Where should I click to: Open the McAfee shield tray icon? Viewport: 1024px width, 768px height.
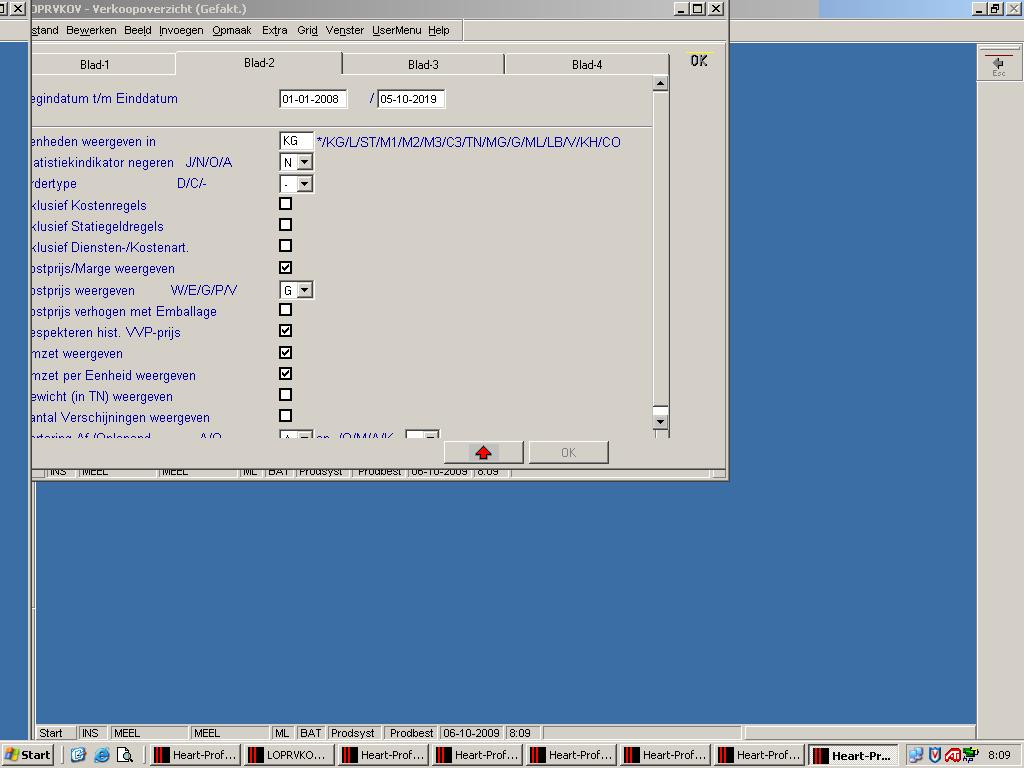point(935,755)
